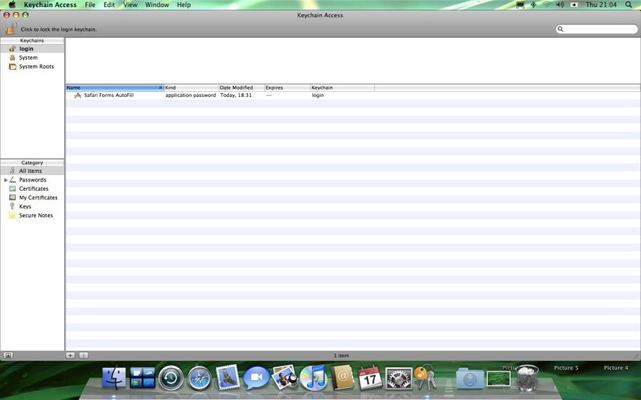Open the Trash in the Dock
Image resolution: width=641 pixels, height=400 pixels.
(527, 378)
